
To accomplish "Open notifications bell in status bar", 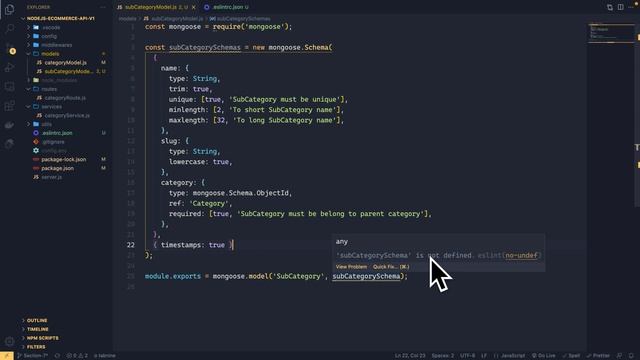I will click(631, 356).
